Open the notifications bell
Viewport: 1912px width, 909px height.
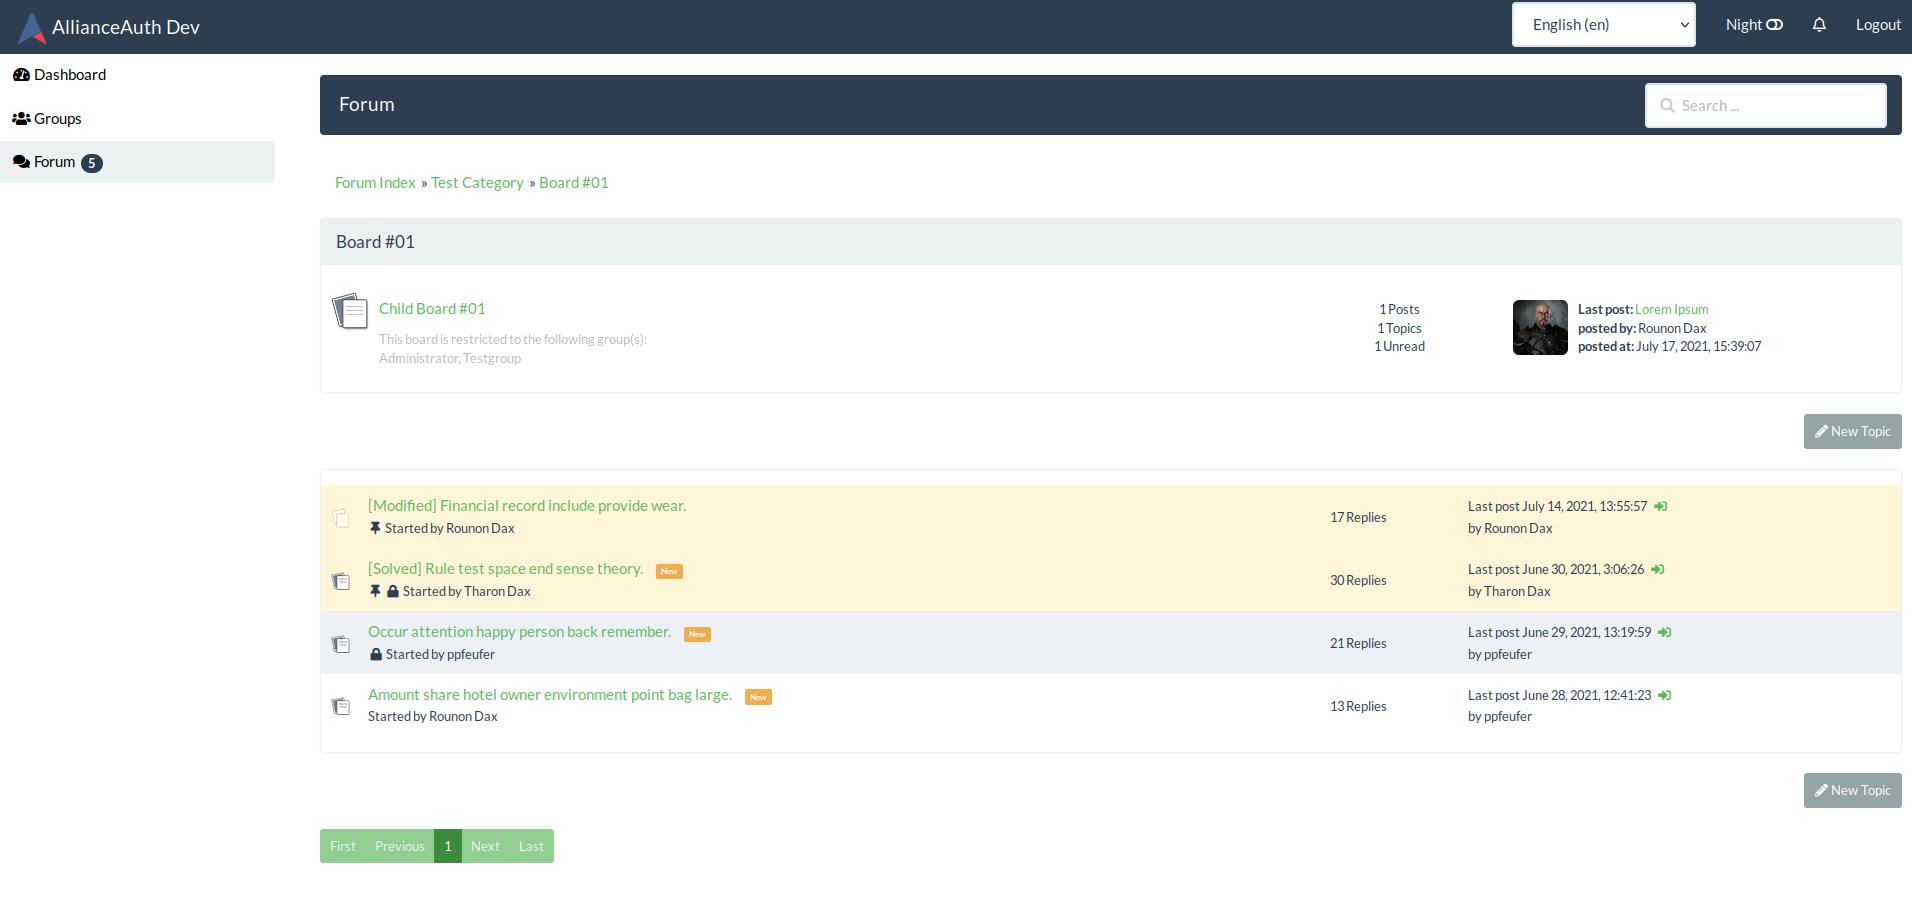pos(1819,24)
